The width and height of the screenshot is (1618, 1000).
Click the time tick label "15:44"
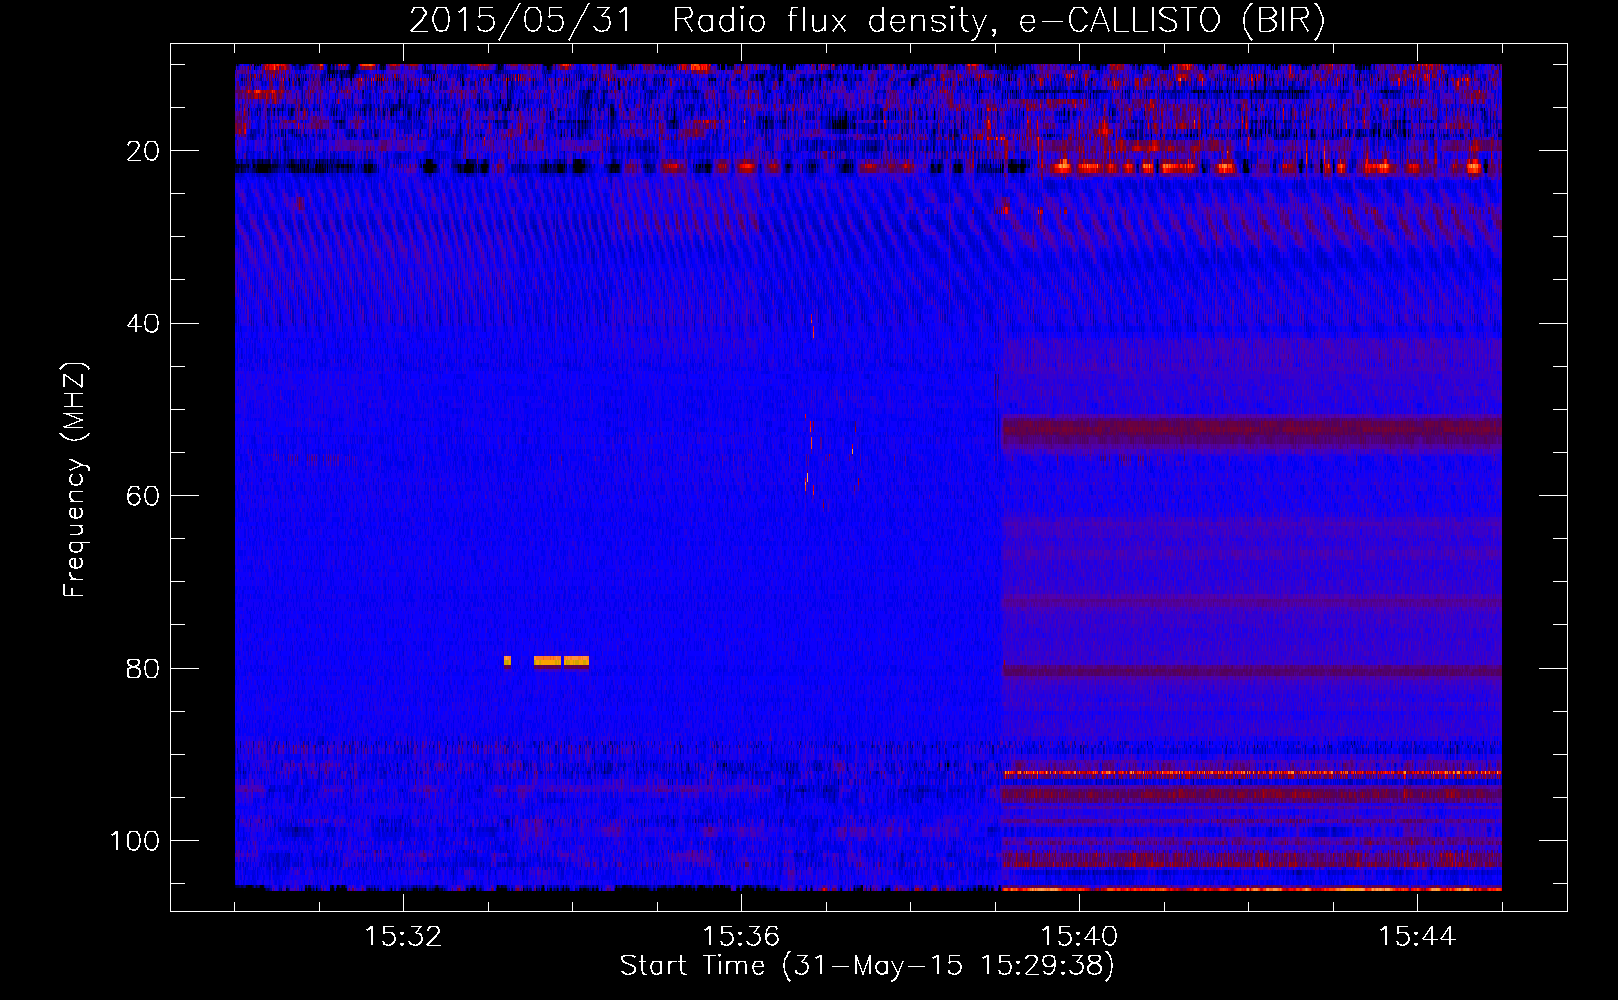coord(1417,937)
